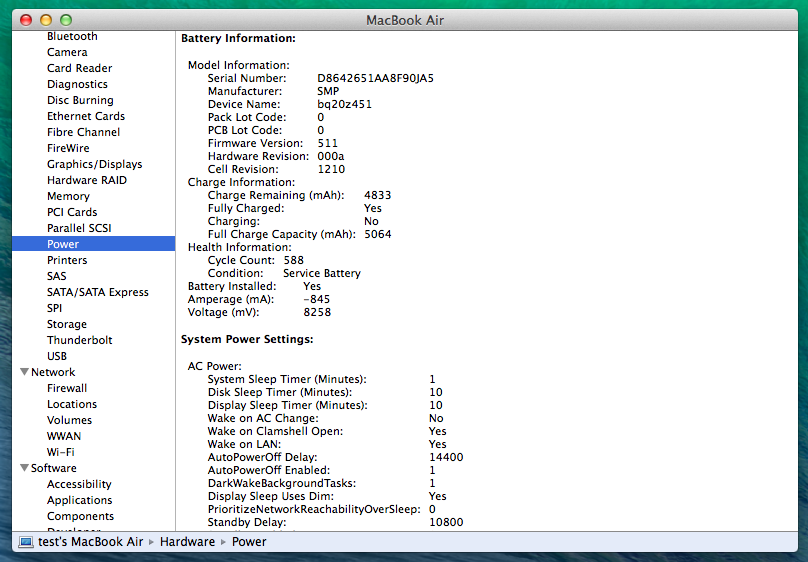Viewport: 808px width, 562px height.
Task: Select Camera in the sidebar
Action: (67, 52)
